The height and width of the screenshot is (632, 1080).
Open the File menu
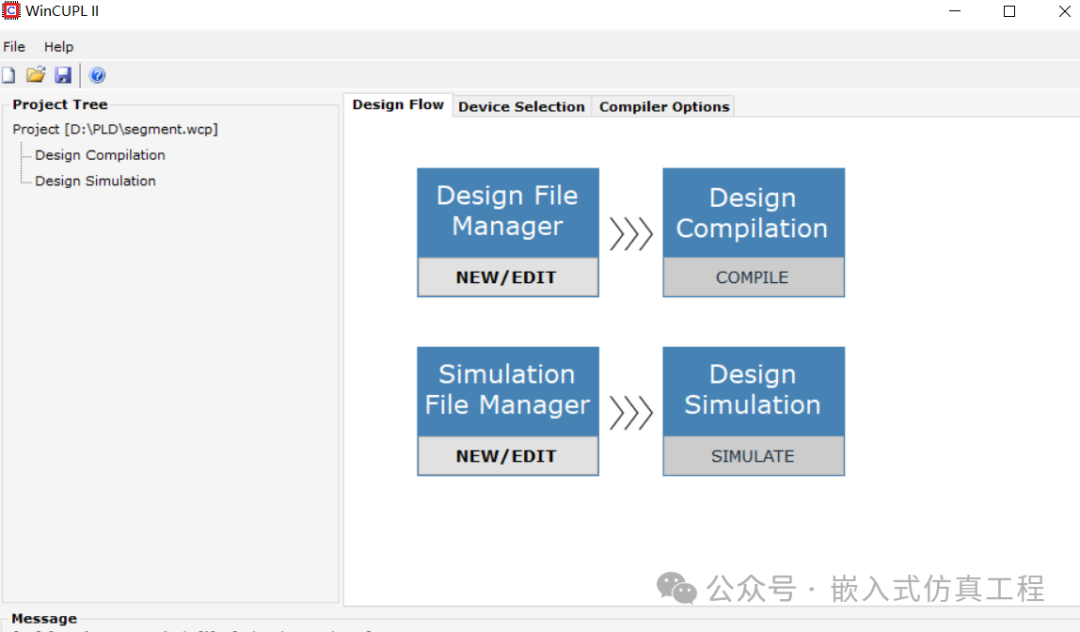[14, 47]
